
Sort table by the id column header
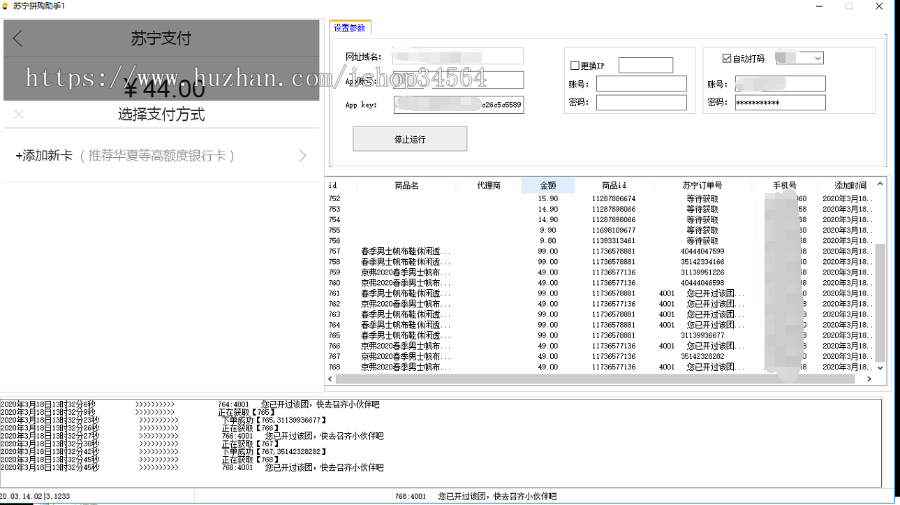[342, 185]
